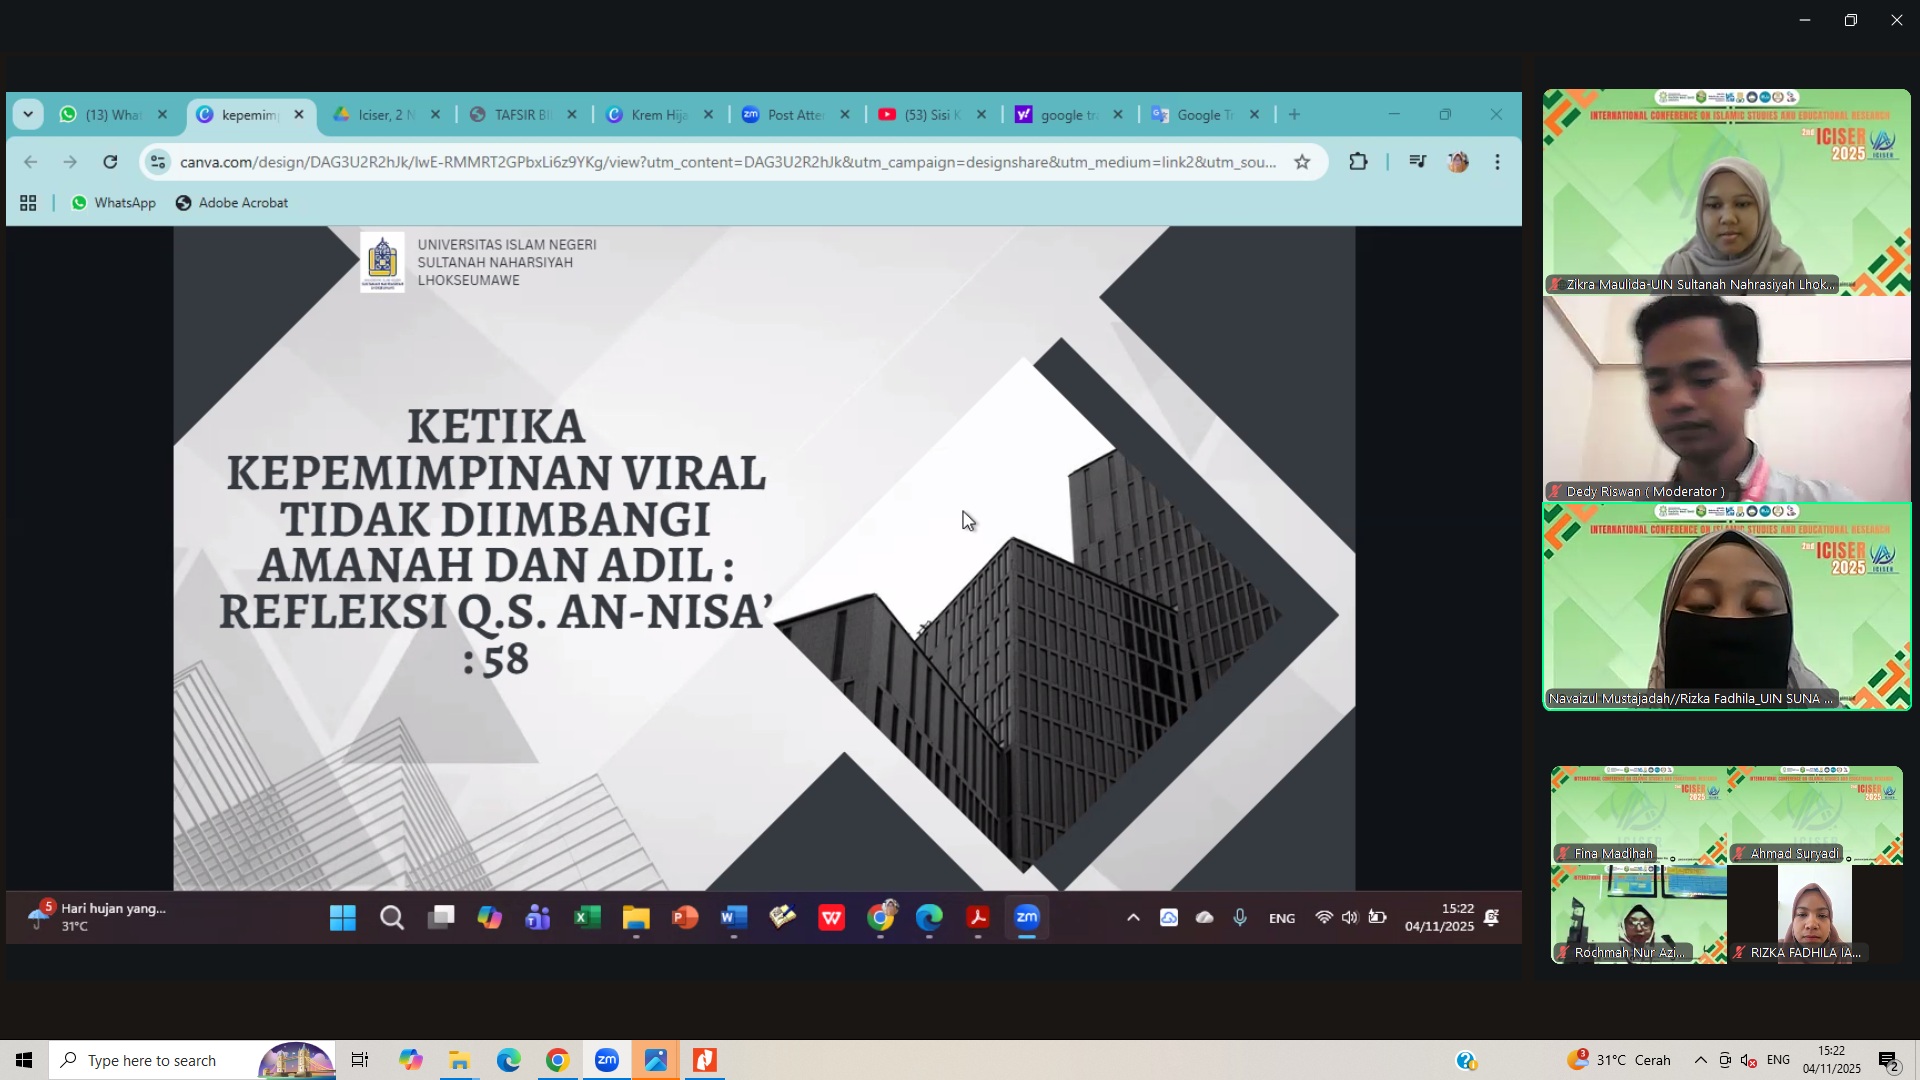Click the Zoom icon in shared taskbar
Viewport: 1920px width, 1080px height.
point(1027,918)
